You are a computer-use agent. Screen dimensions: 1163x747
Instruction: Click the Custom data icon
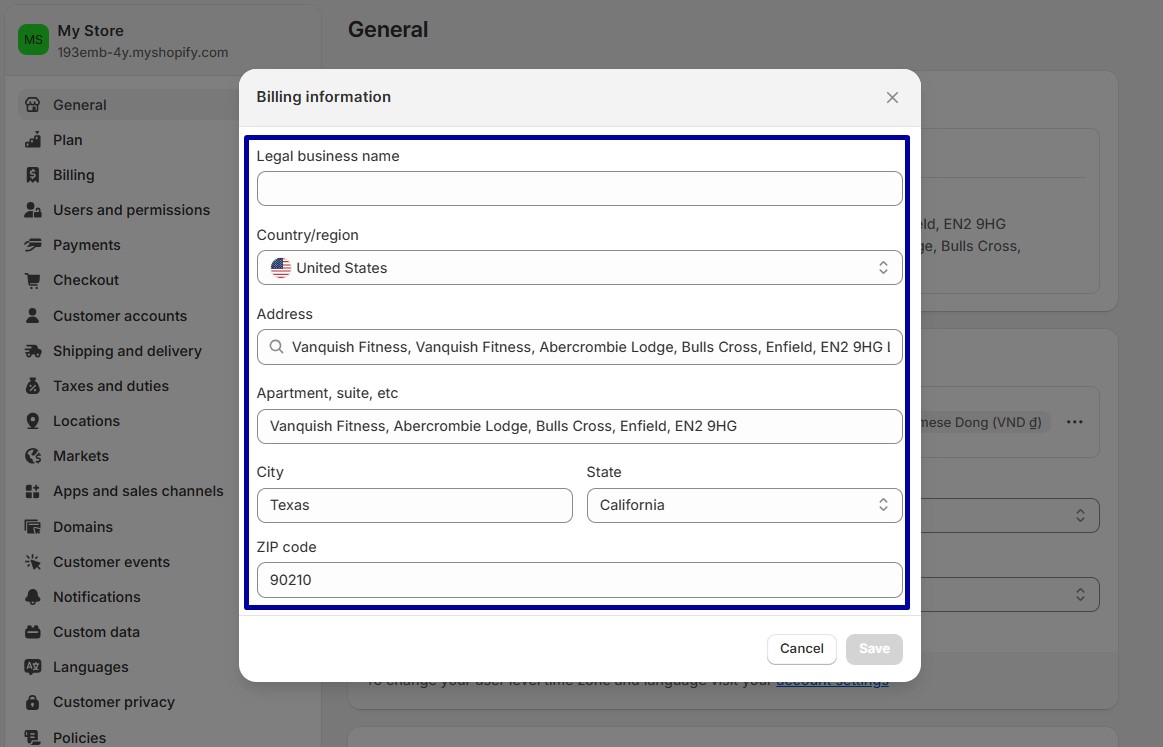coord(33,632)
